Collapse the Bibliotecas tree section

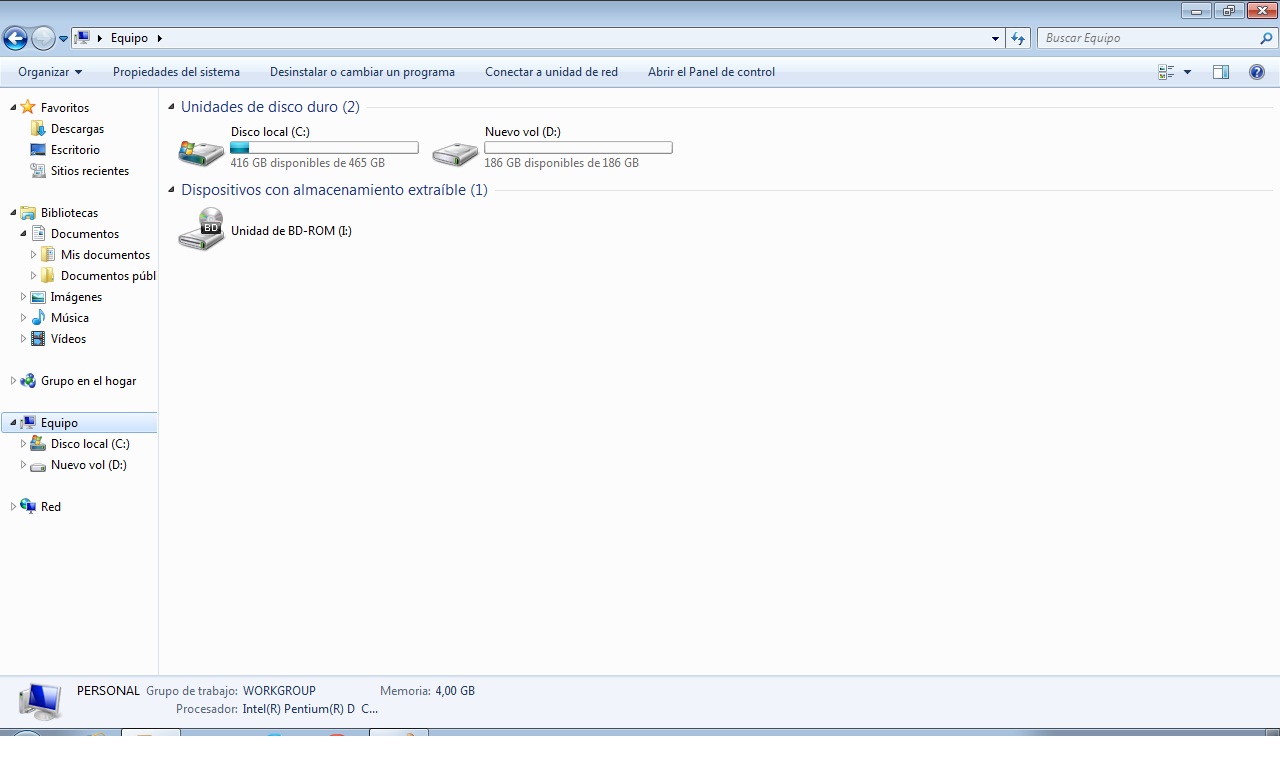coord(13,212)
